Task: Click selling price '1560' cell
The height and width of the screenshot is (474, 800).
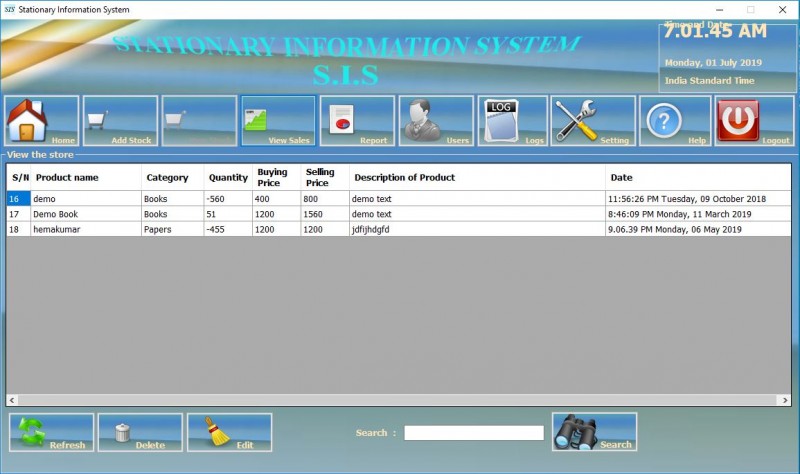Action: click(325, 214)
